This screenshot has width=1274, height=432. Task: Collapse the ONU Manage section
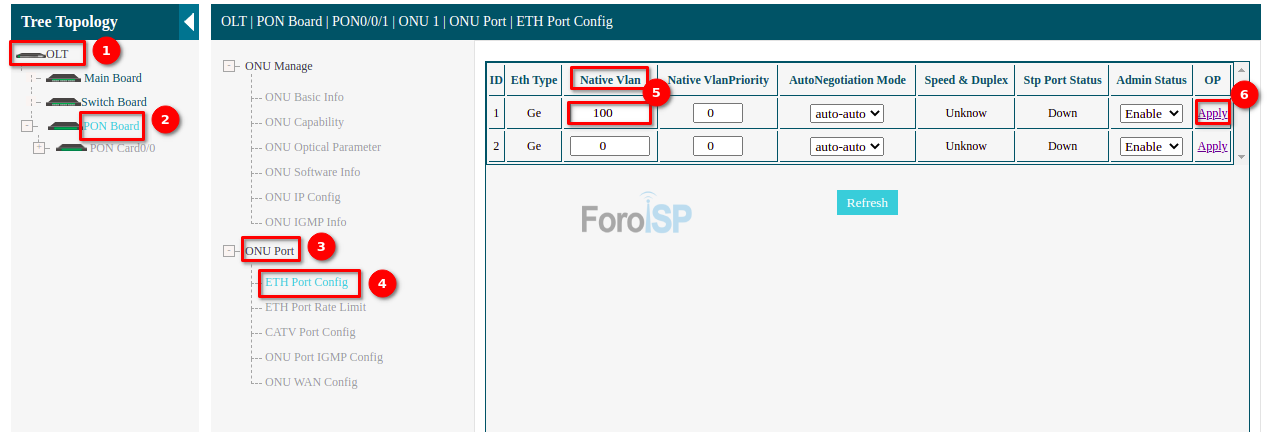(x=230, y=66)
